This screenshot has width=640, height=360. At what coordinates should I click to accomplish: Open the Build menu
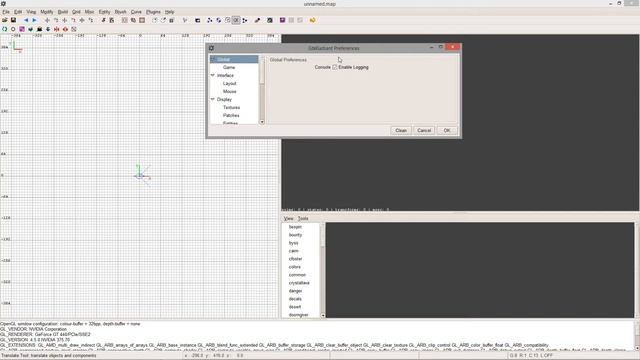click(x=62, y=12)
